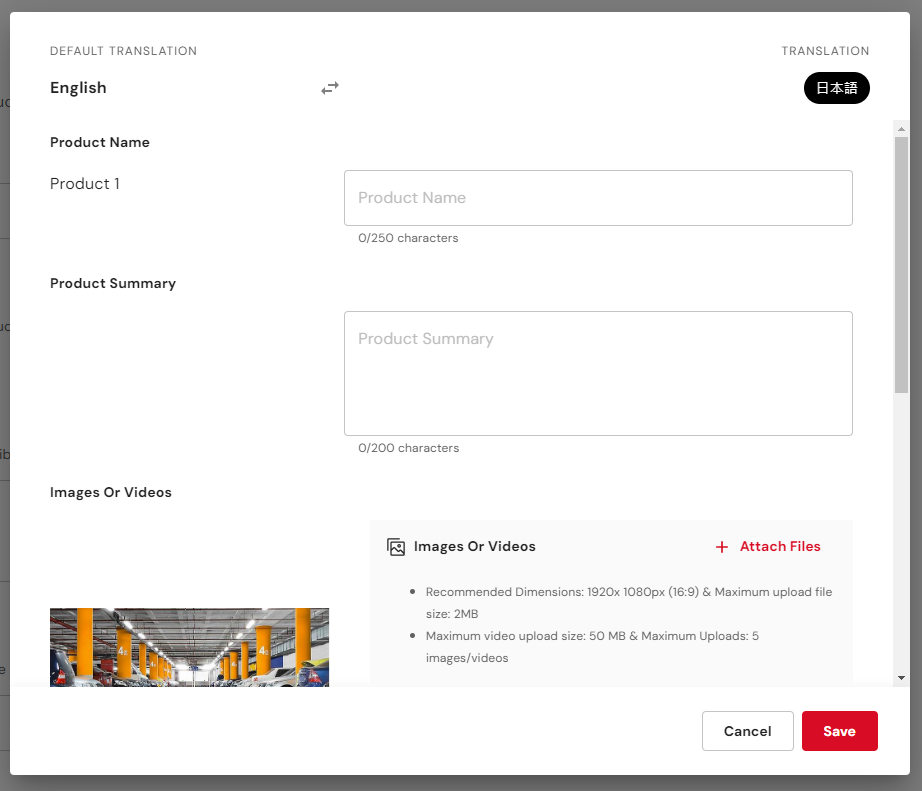Focus the Product Name translation field

[x=598, y=198]
